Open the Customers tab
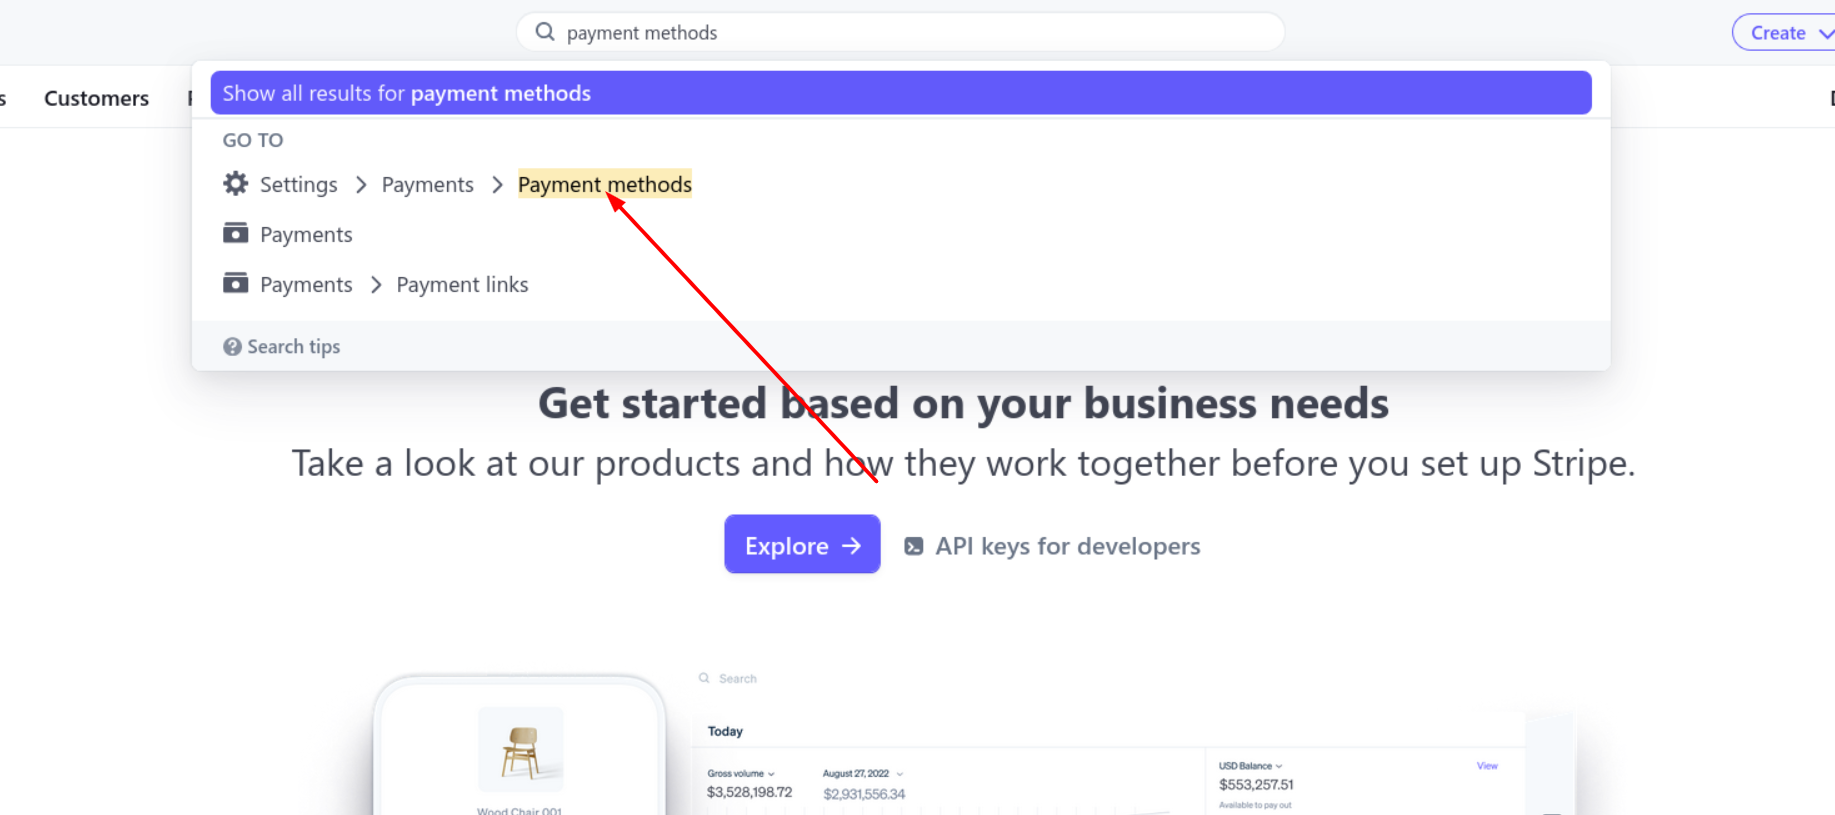This screenshot has height=815, width=1835. click(x=96, y=98)
